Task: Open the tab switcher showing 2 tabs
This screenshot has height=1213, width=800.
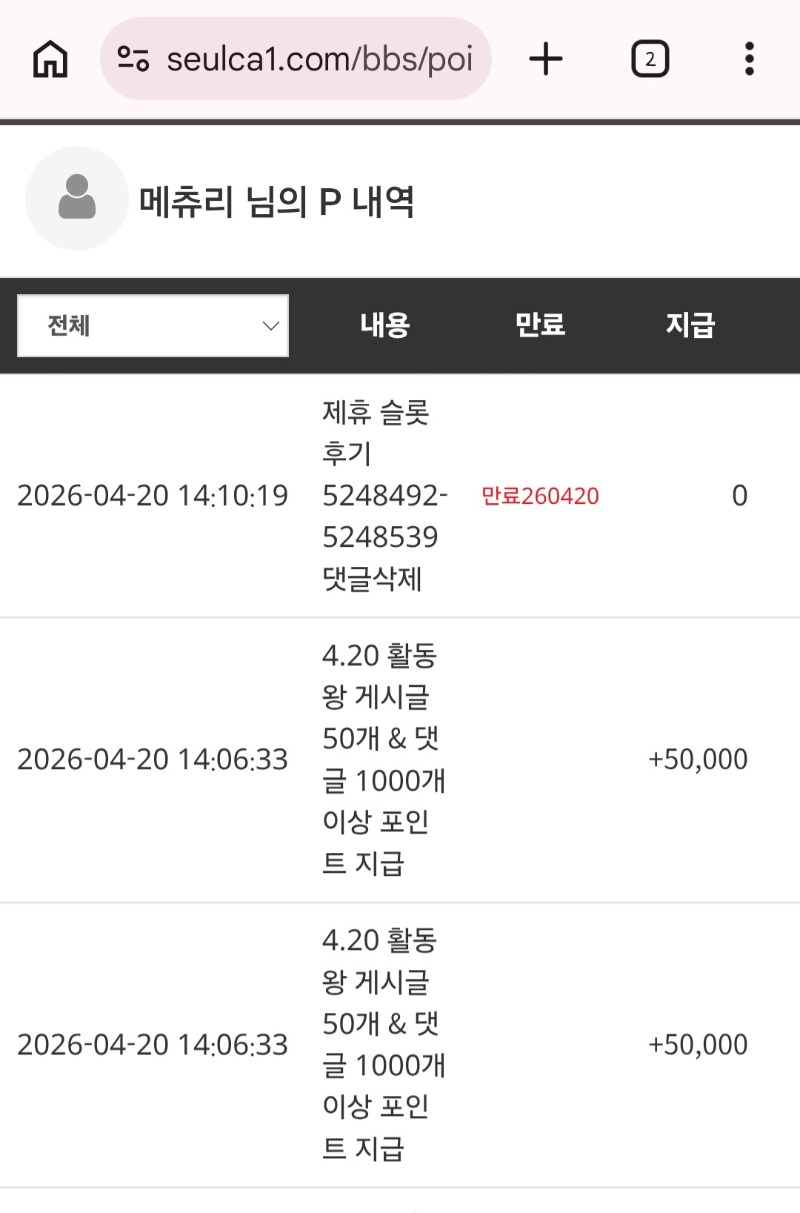Action: click(650, 60)
